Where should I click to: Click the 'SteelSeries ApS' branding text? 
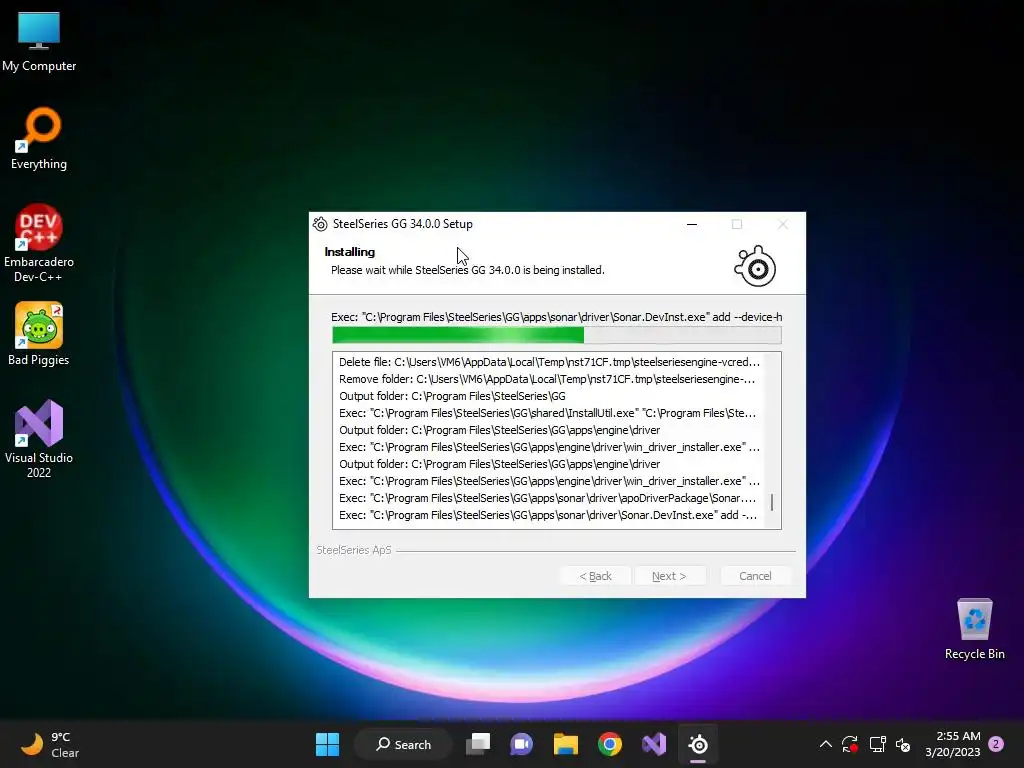[354, 550]
